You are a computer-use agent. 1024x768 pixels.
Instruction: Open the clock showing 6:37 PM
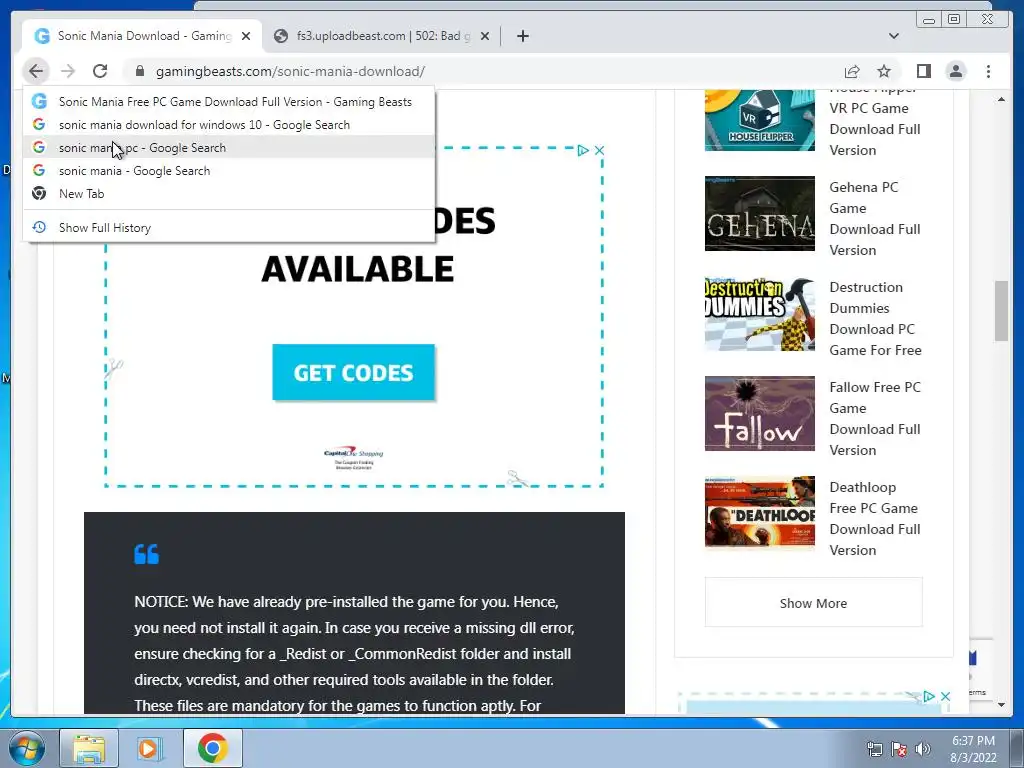(x=973, y=749)
